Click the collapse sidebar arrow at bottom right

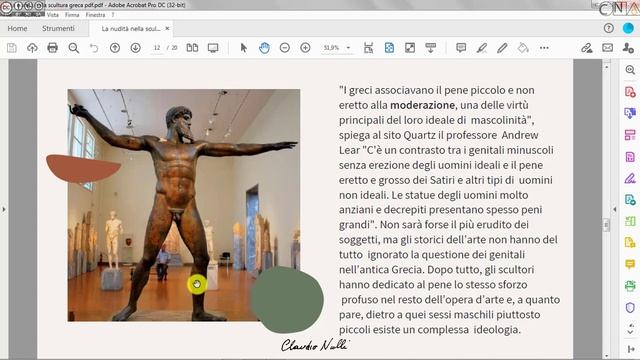point(631,349)
